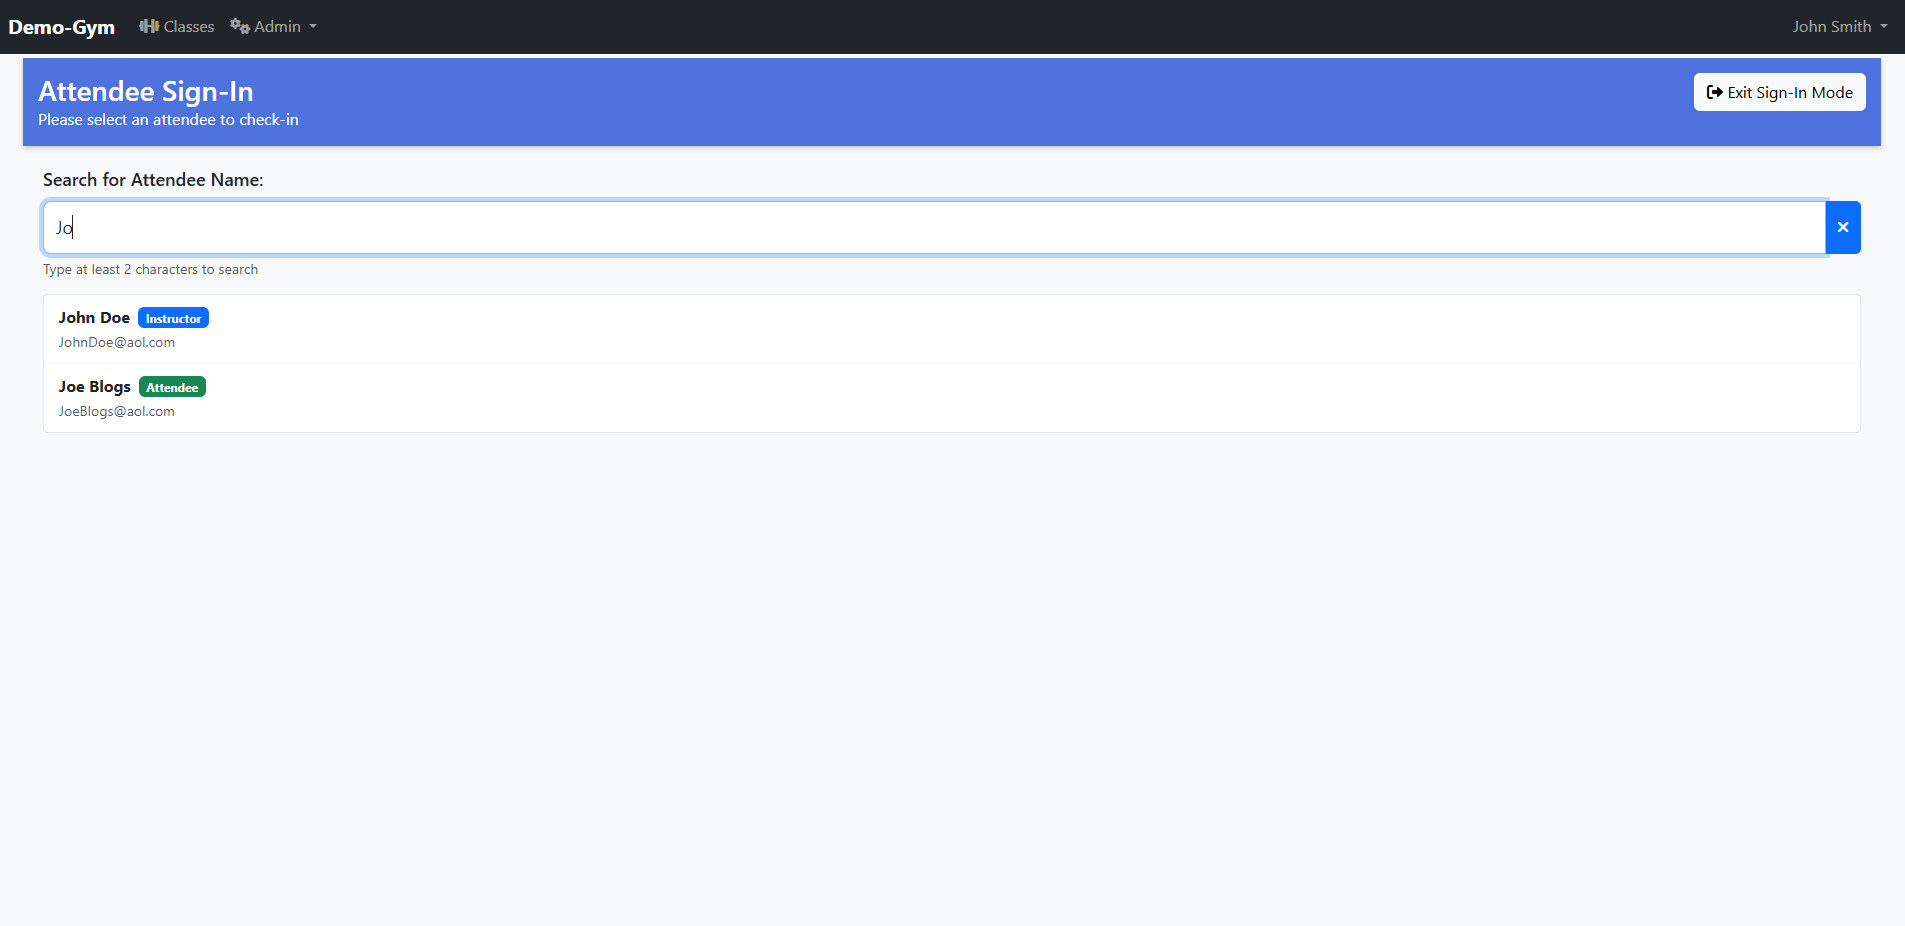Click the caret next to John Smith
Viewport: 1905px width, 926px height.
(1884, 27)
